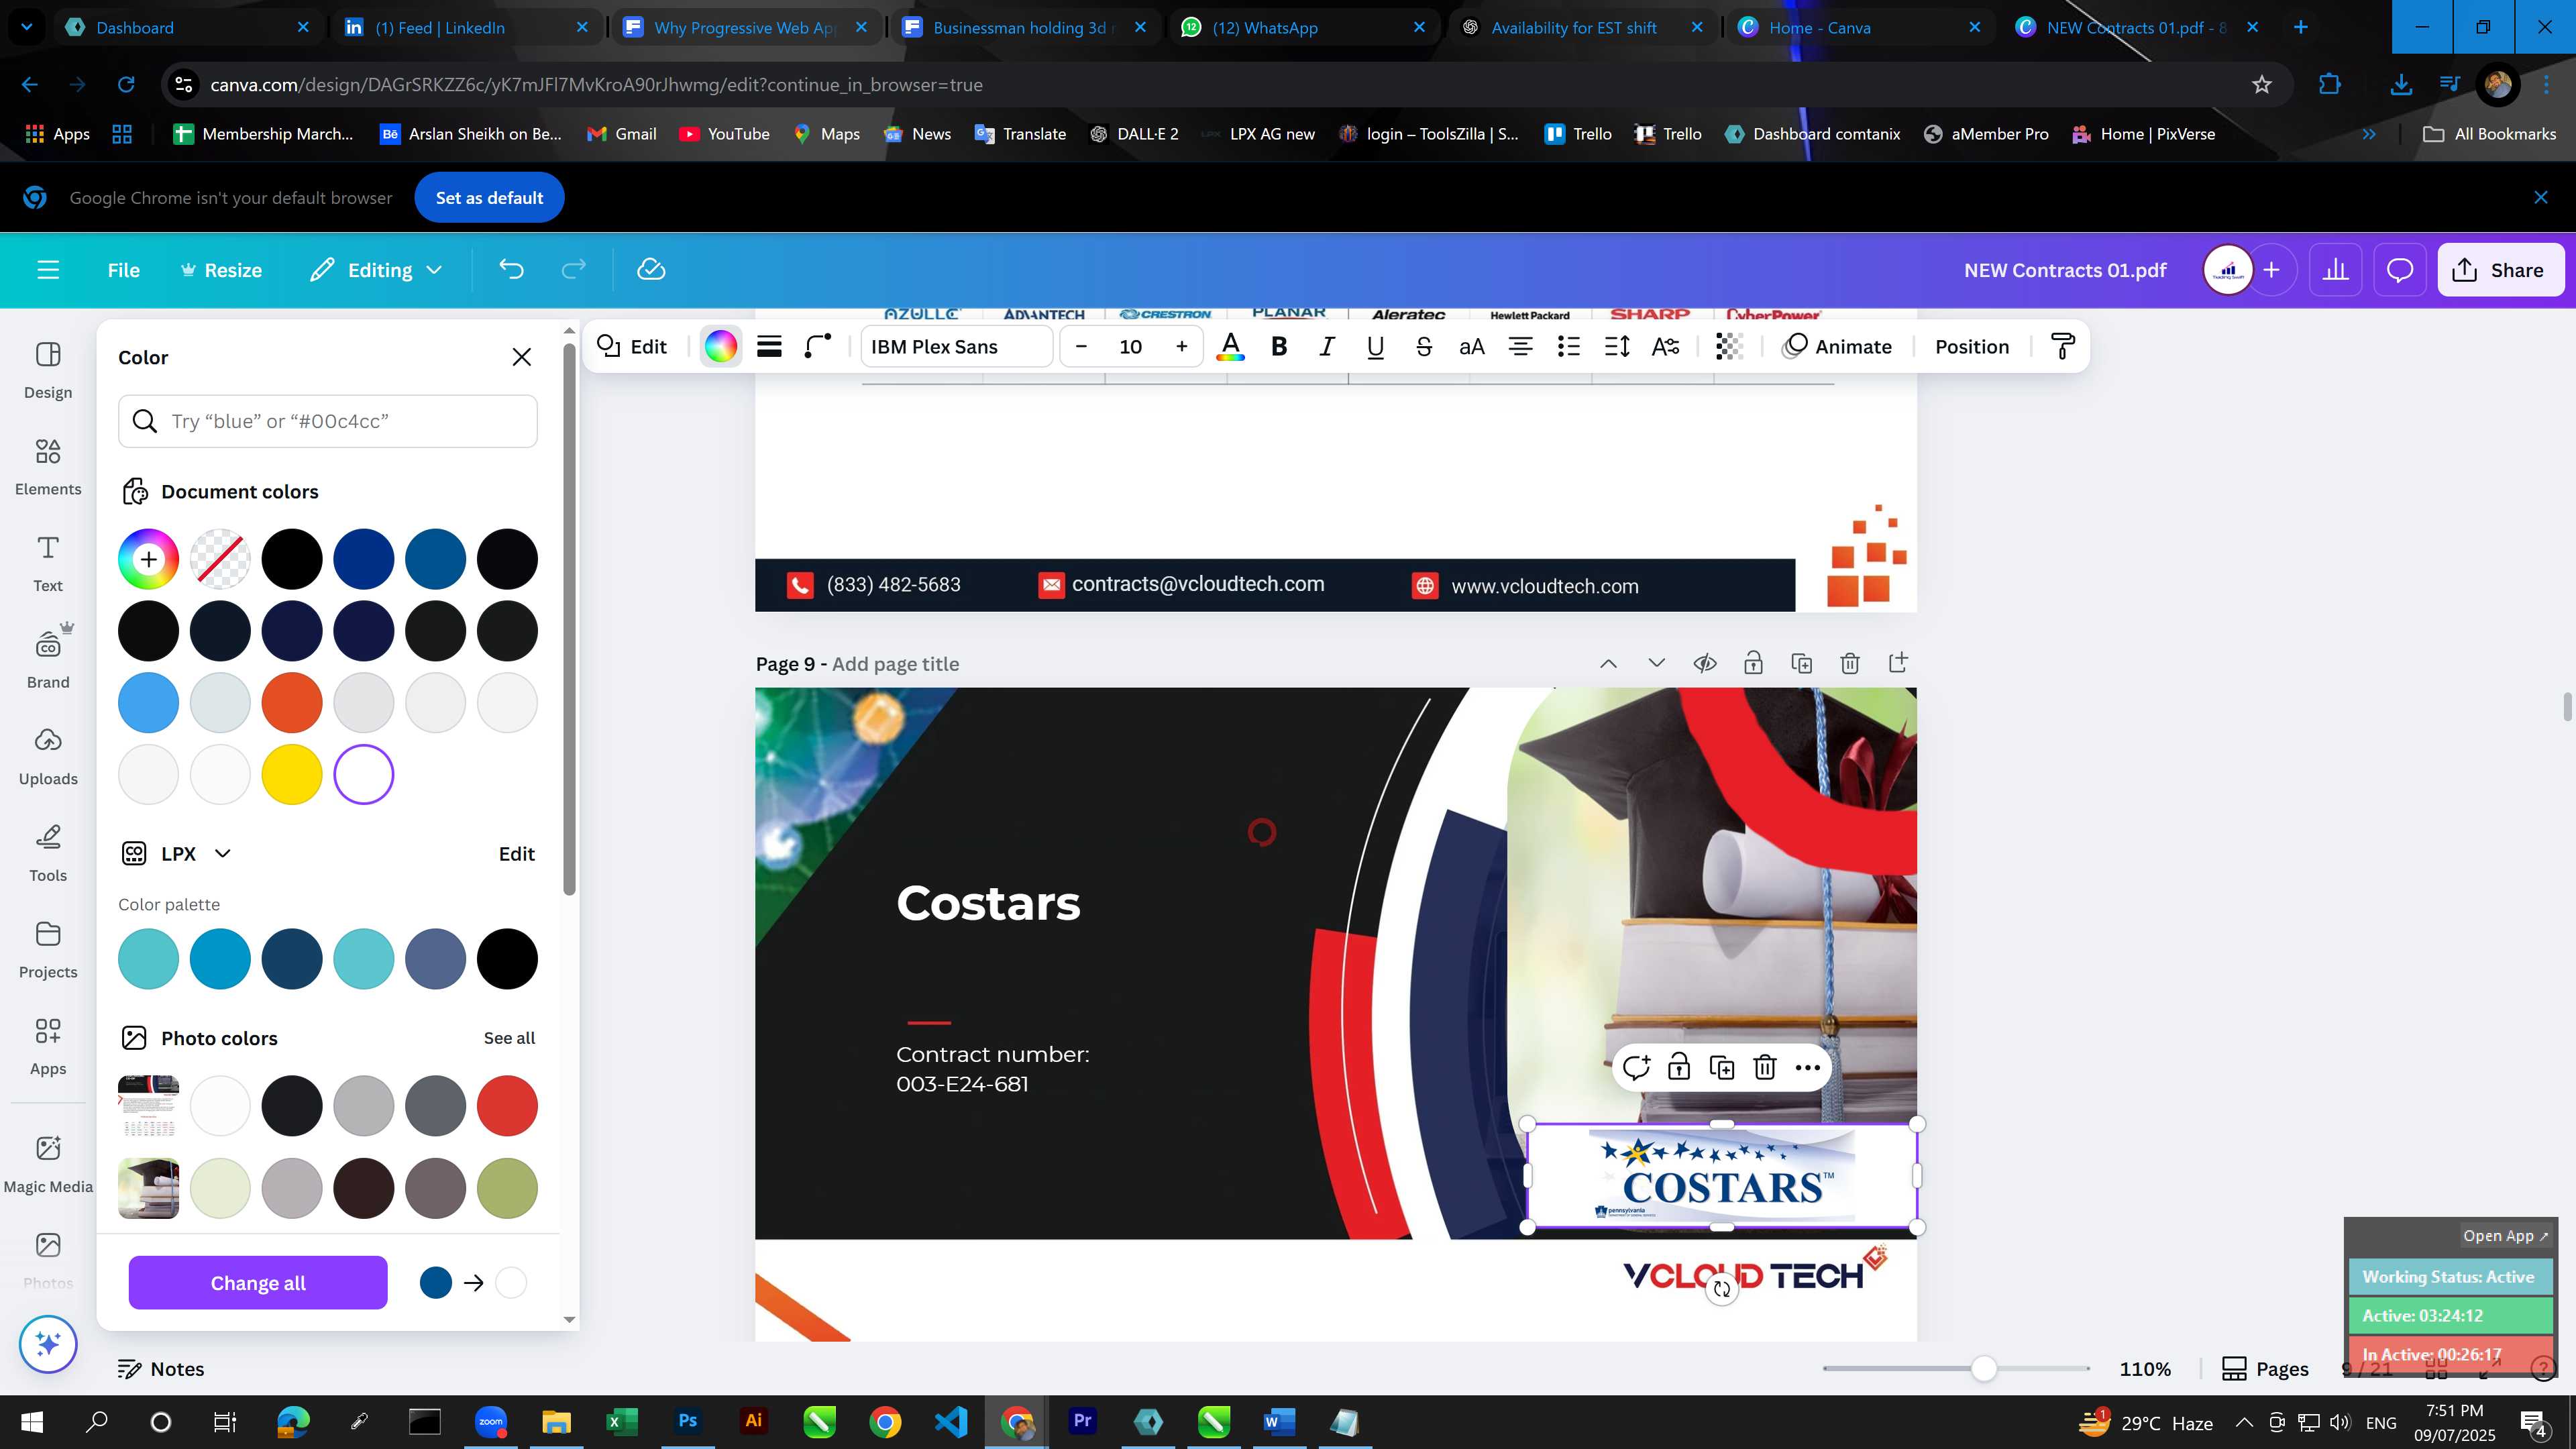Open the main hamburger menu
The width and height of the screenshot is (2576, 1449).
tap(48, 270)
